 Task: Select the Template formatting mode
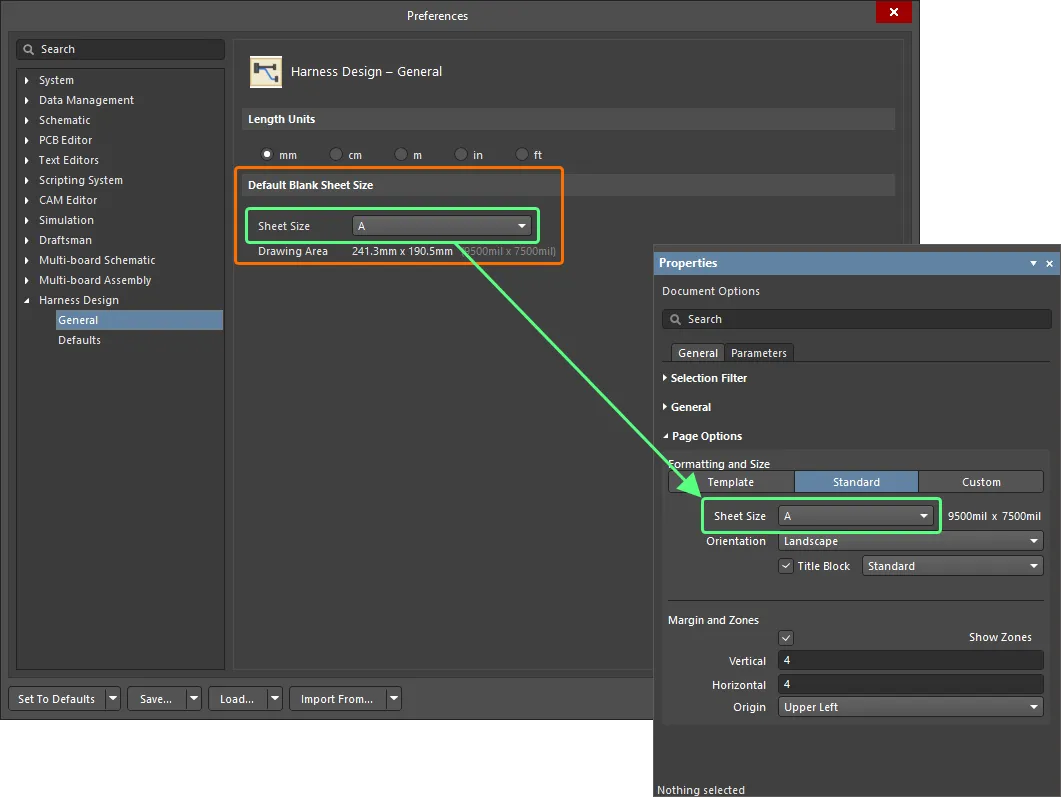tap(731, 482)
